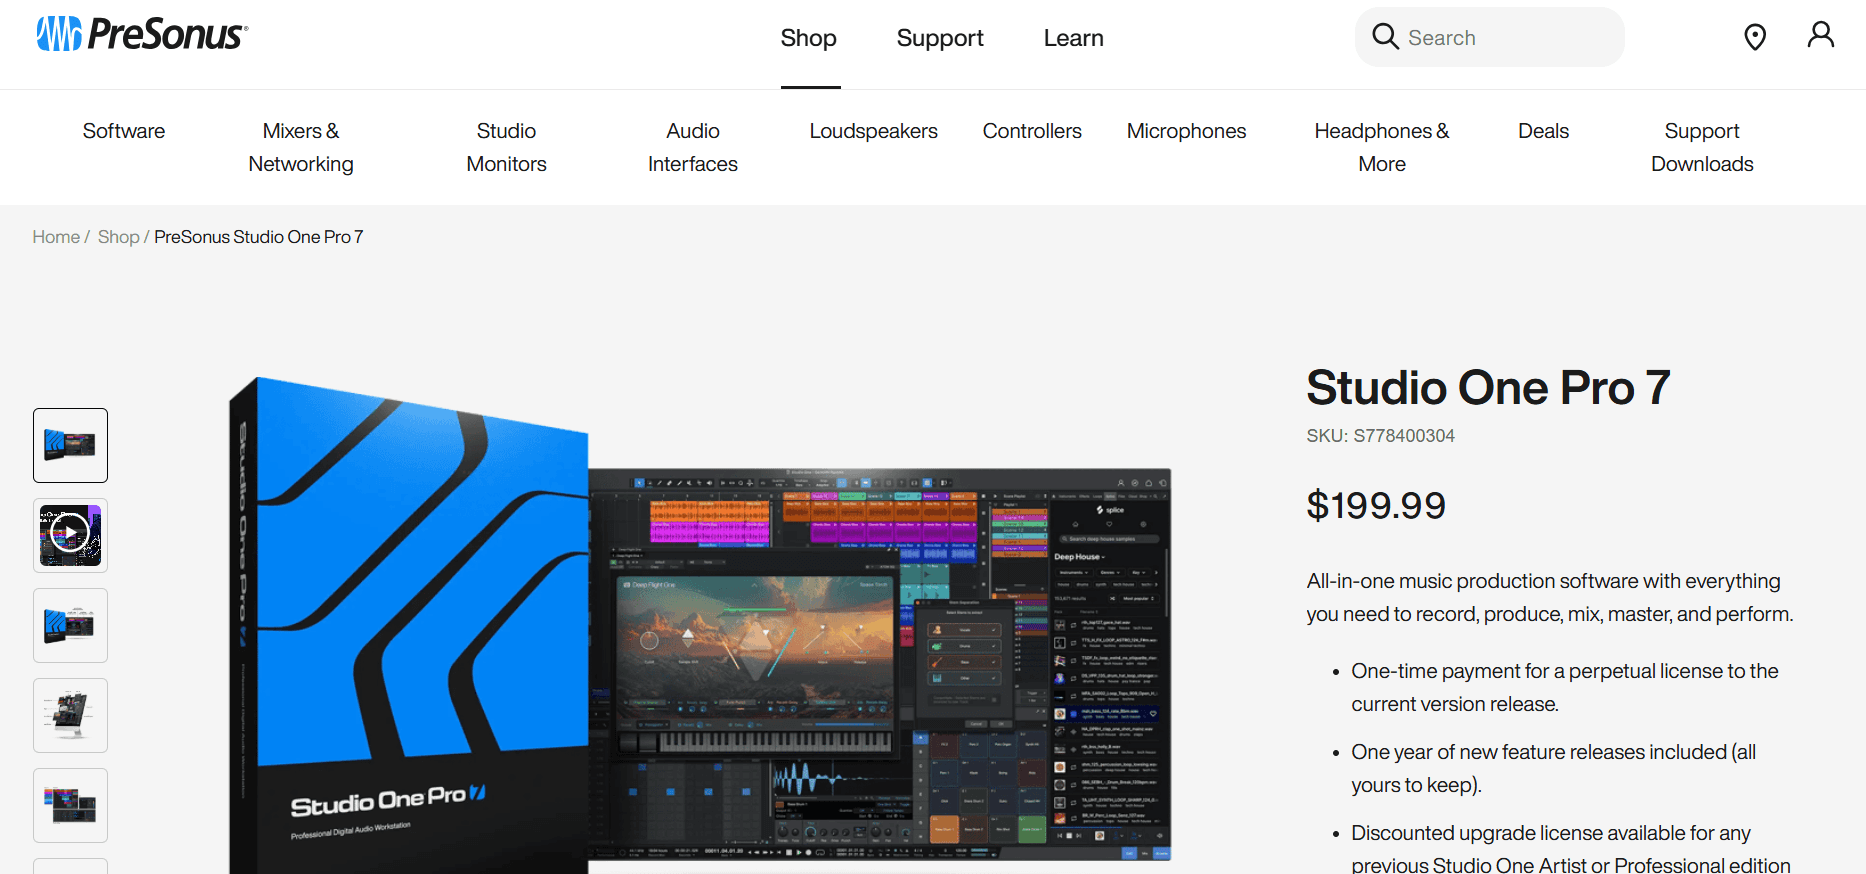Click the Home breadcrumb link
The image size is (1866, 874).
coord(56,237)
